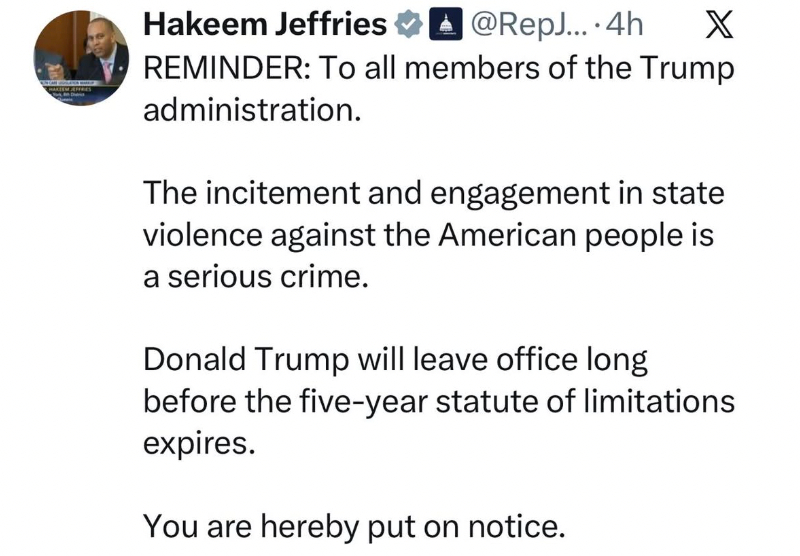Click the line 'You are hereby put on notice.'
Screen dimensions: 800x556
(x=362, y=525)
